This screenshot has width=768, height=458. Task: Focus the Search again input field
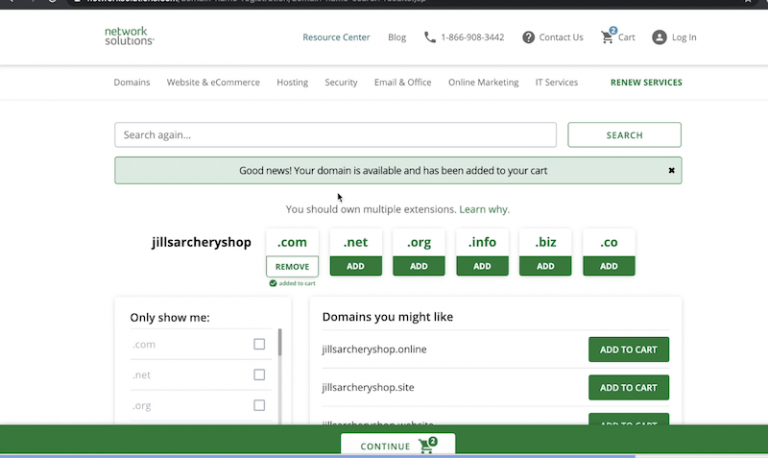(336, 135)
